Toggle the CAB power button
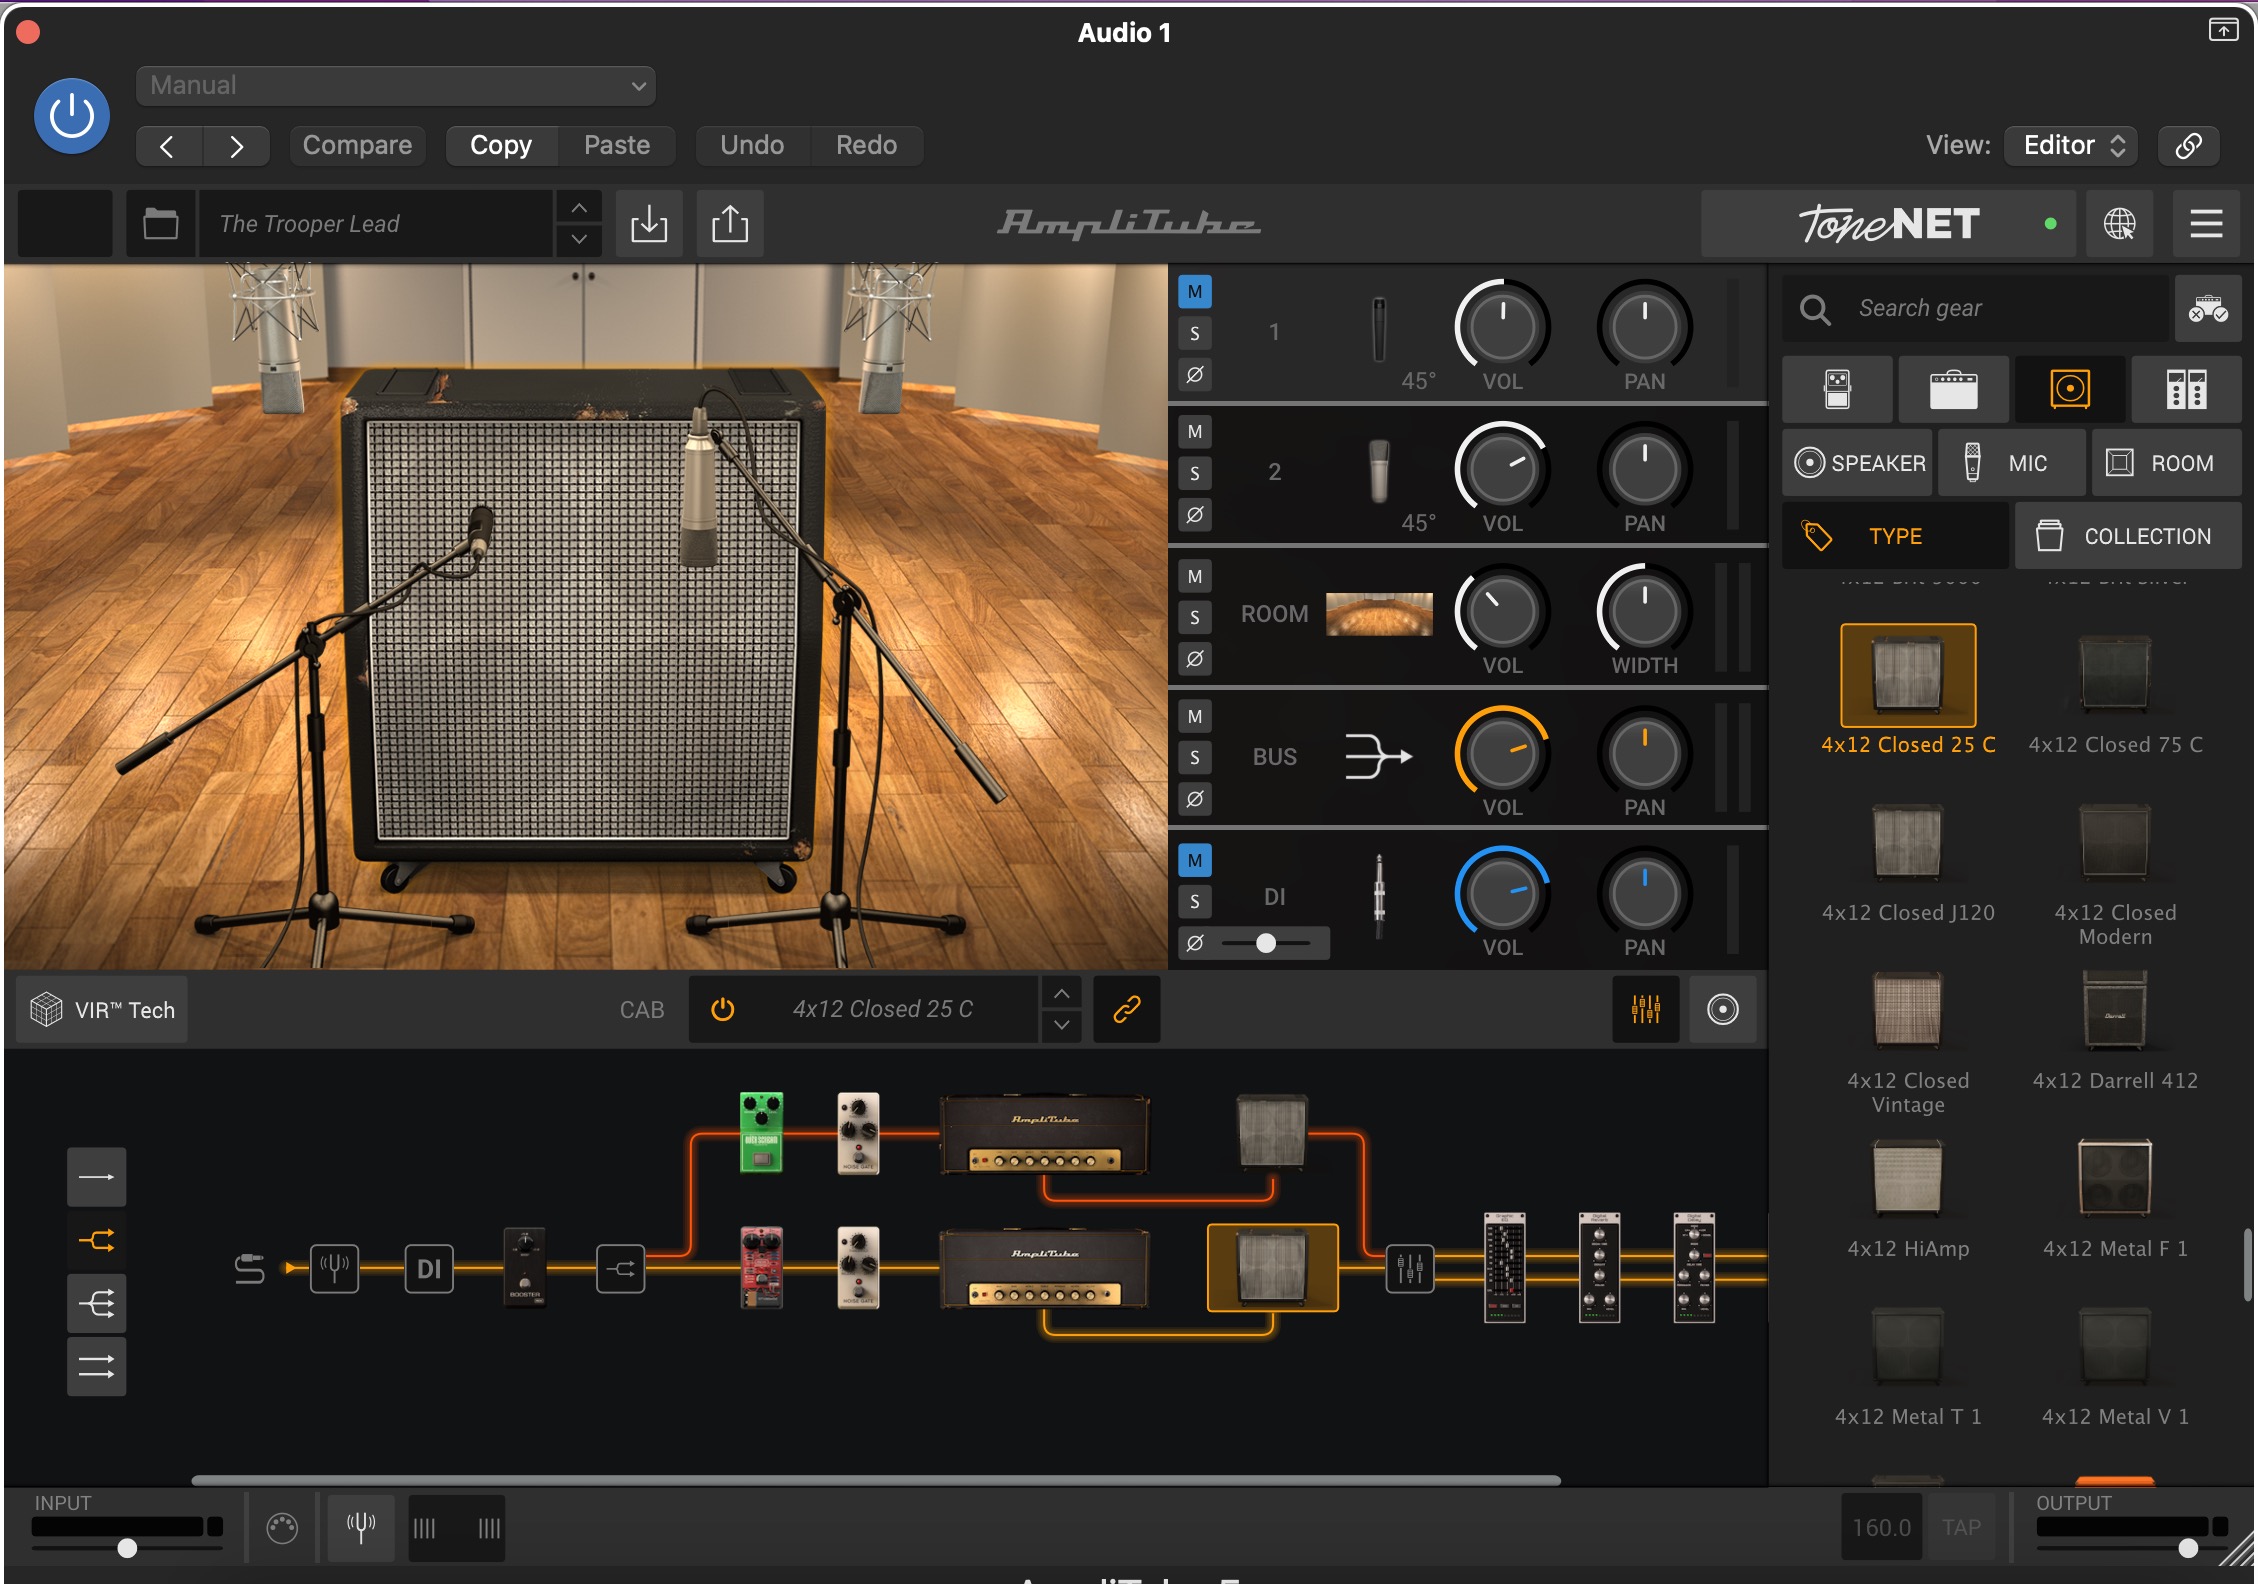 click(x=722, y=1010)
